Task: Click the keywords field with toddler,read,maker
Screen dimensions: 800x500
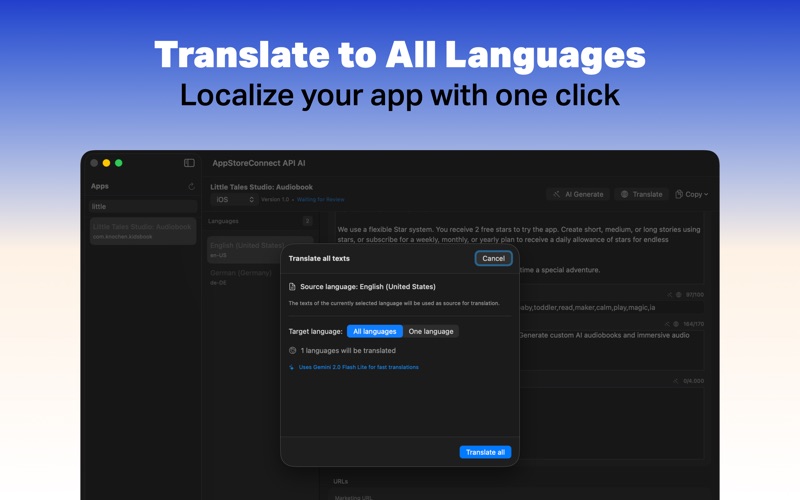Action: tap(610, 308)
